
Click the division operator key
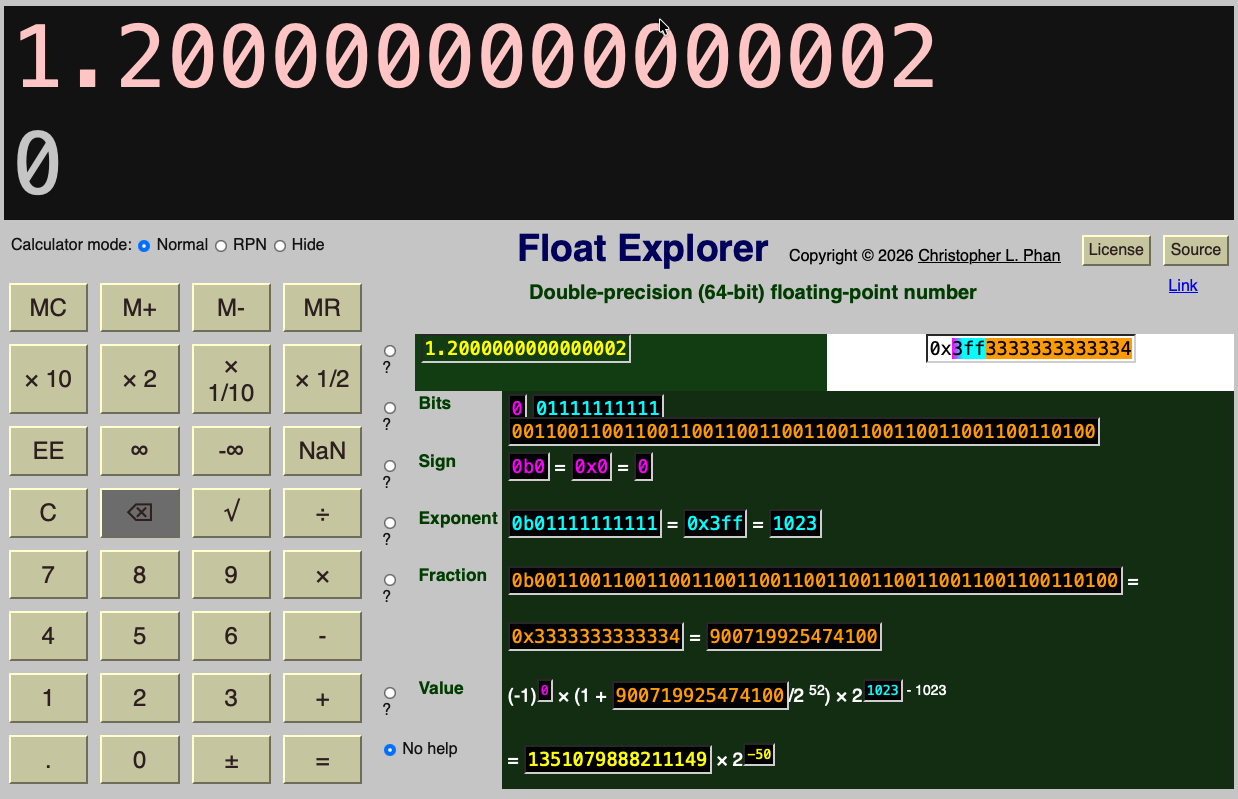click(322, 513)
